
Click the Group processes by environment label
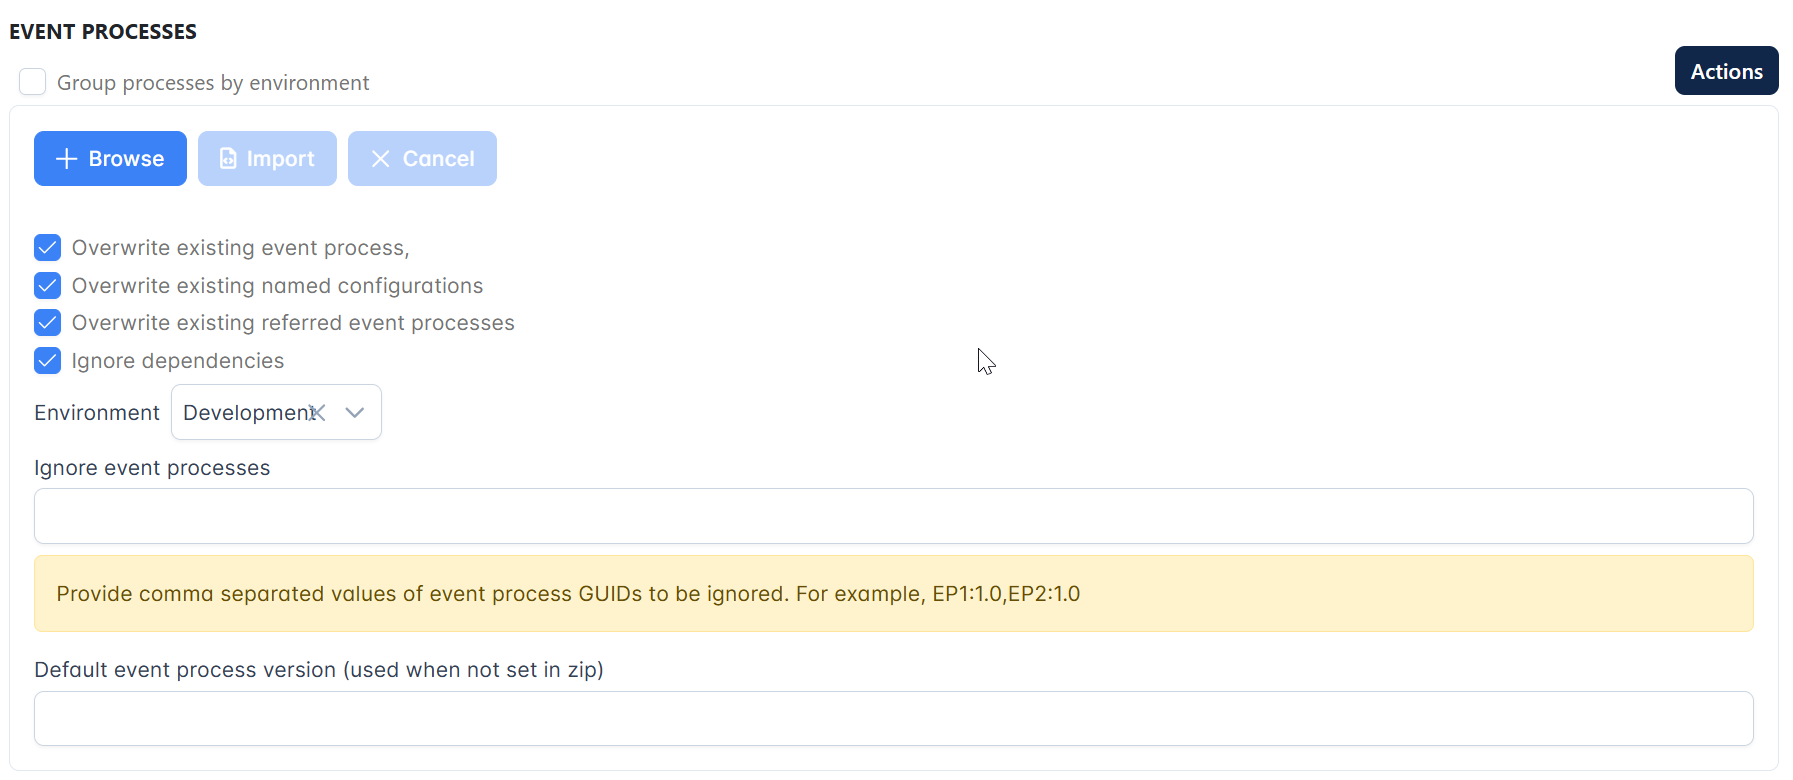pos(213,83)
